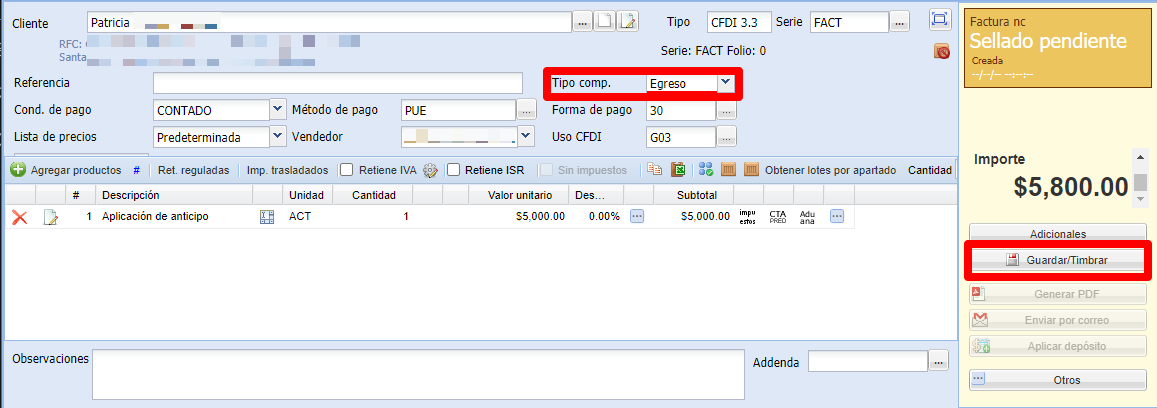Click the Uso CFDI field showing G03

(x=681, y=136)
